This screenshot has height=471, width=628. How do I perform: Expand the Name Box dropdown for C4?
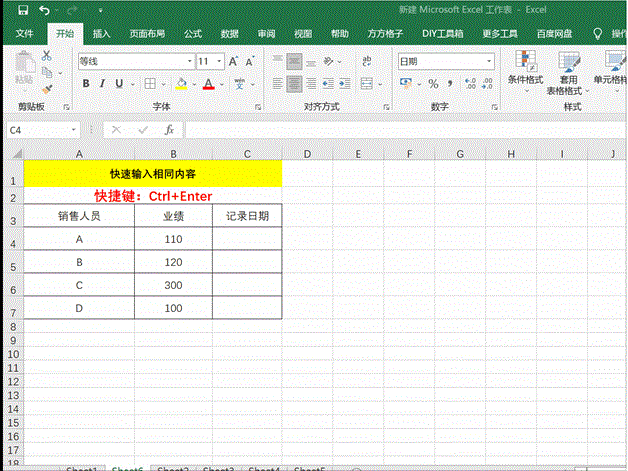pos(73,130)
